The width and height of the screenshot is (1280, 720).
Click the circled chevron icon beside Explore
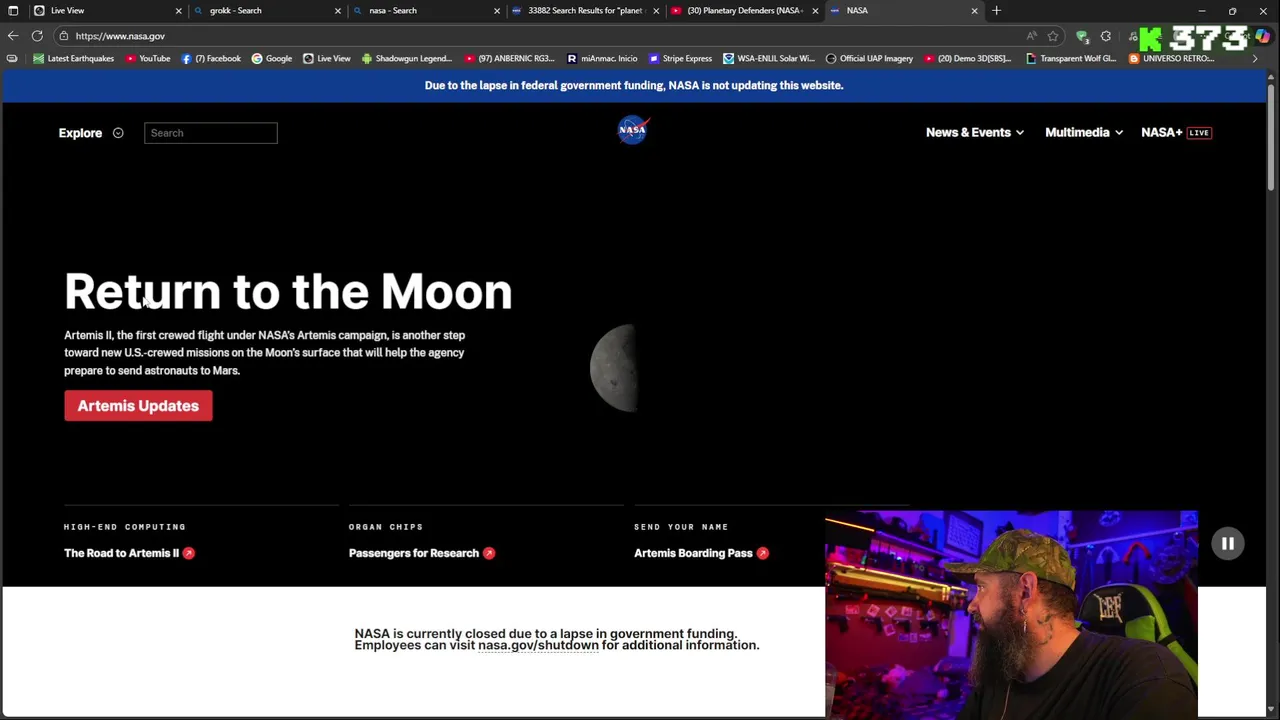(118, 133)
